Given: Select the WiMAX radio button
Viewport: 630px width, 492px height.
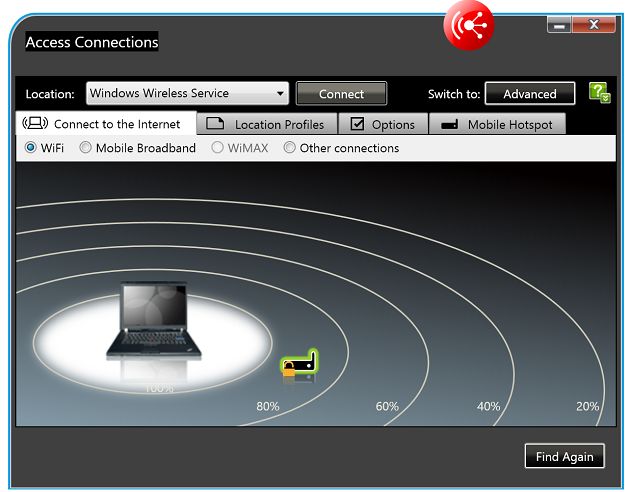Looking at the screenshot, I should 217,147.
